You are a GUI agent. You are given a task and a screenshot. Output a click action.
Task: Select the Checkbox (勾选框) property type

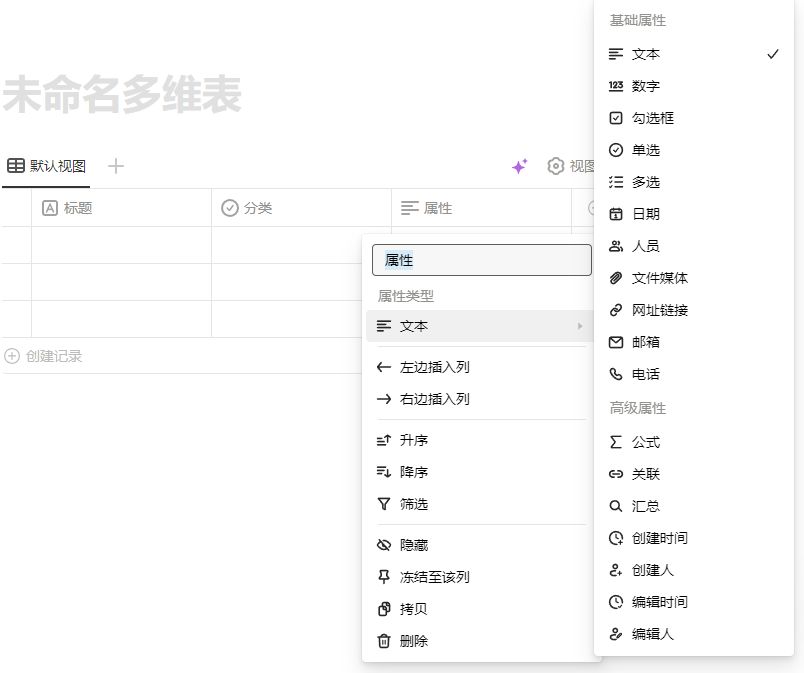[x=652, y=118]
